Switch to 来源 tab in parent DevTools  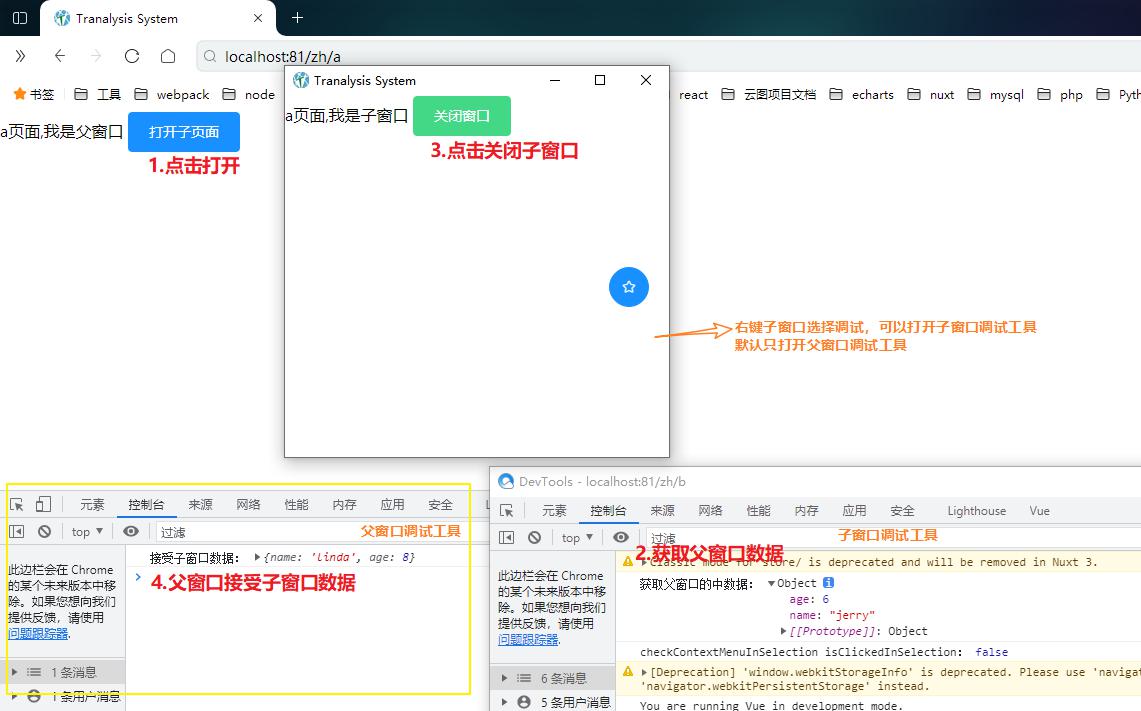click(200, 504)
